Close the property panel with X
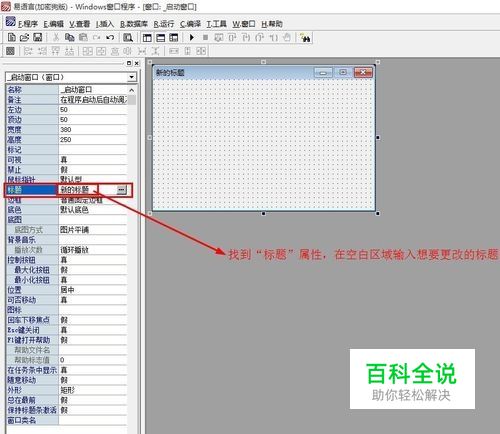This screenshot has height=434, width=500. [x=137, y=63]
